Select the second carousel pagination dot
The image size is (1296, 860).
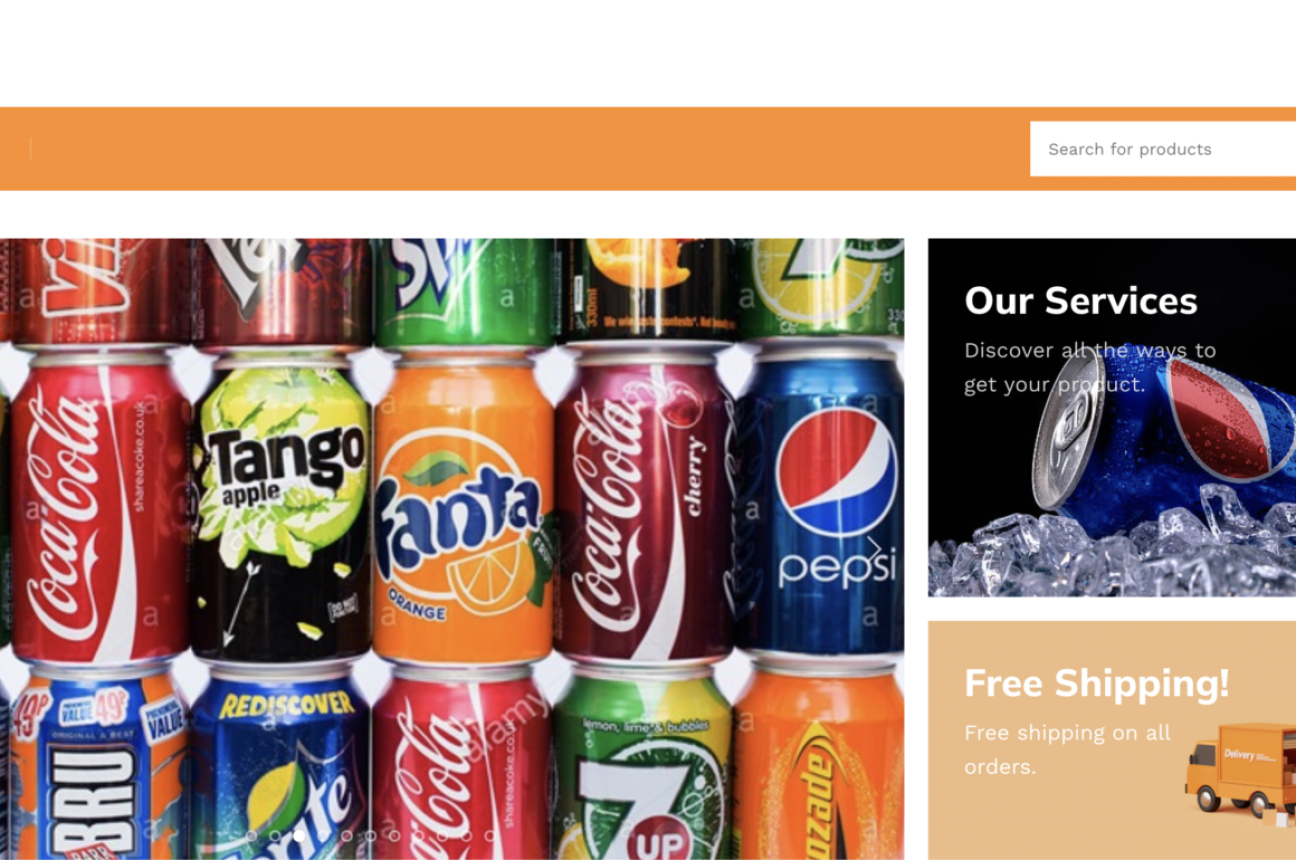click(x=275, y=836)
